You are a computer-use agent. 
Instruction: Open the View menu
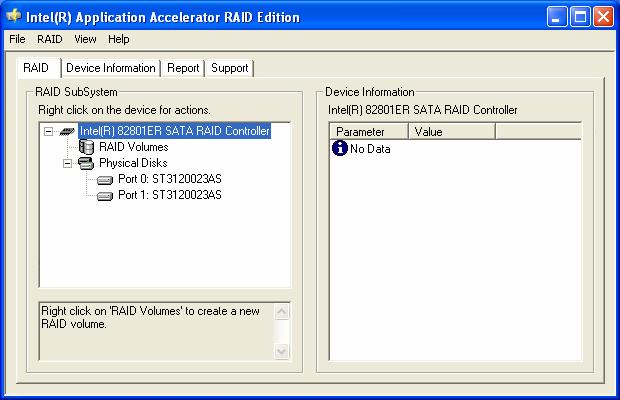click(85, 39)
